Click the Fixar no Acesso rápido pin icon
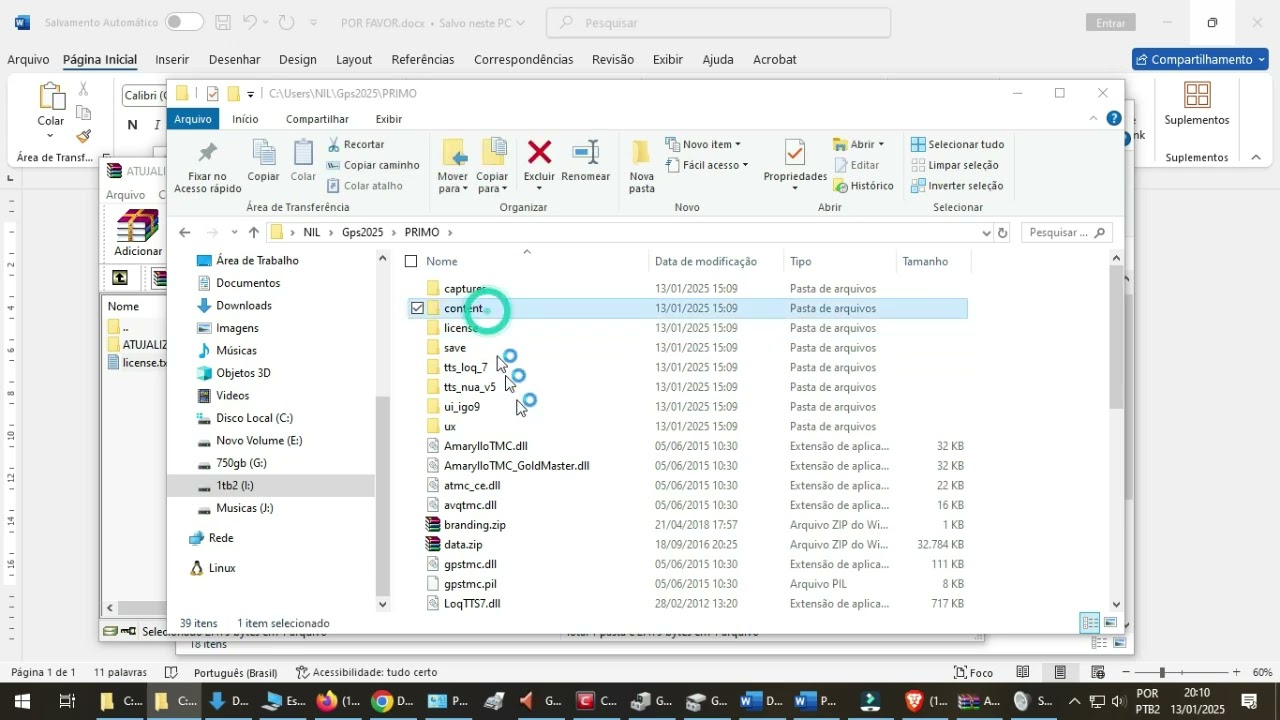 (207, 154)
